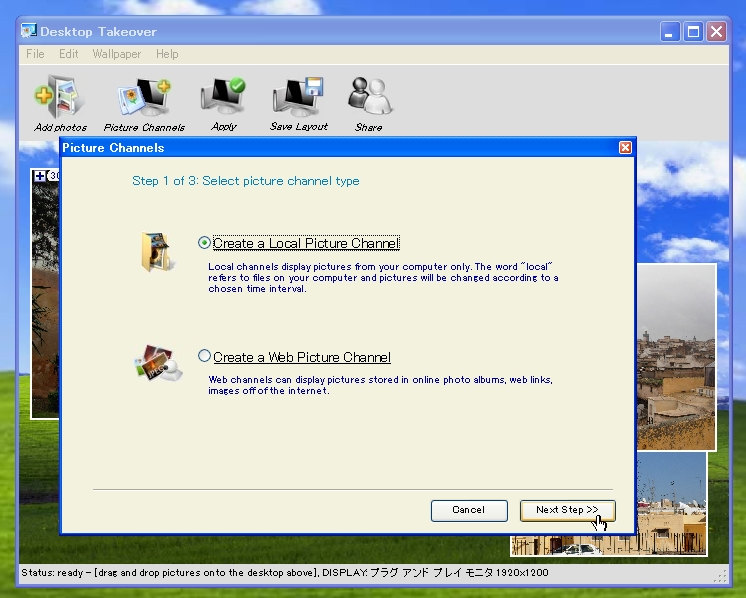Click the web channels description text
Image resolution: width=746 pixels, height=598 pixels.
380,385
